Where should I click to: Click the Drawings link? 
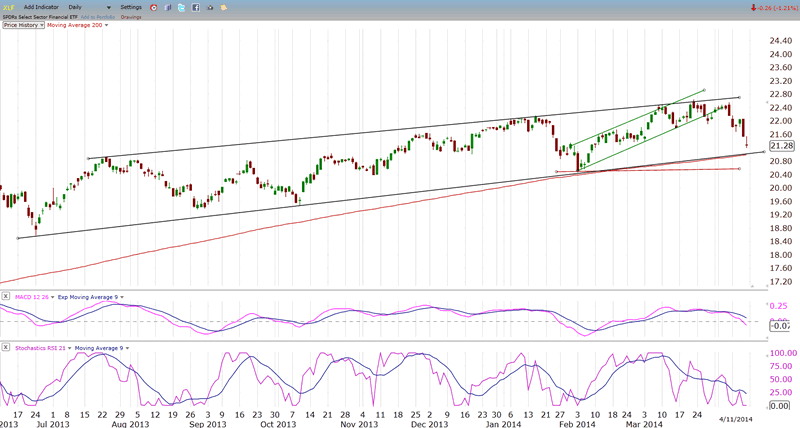tap(130, 16)
